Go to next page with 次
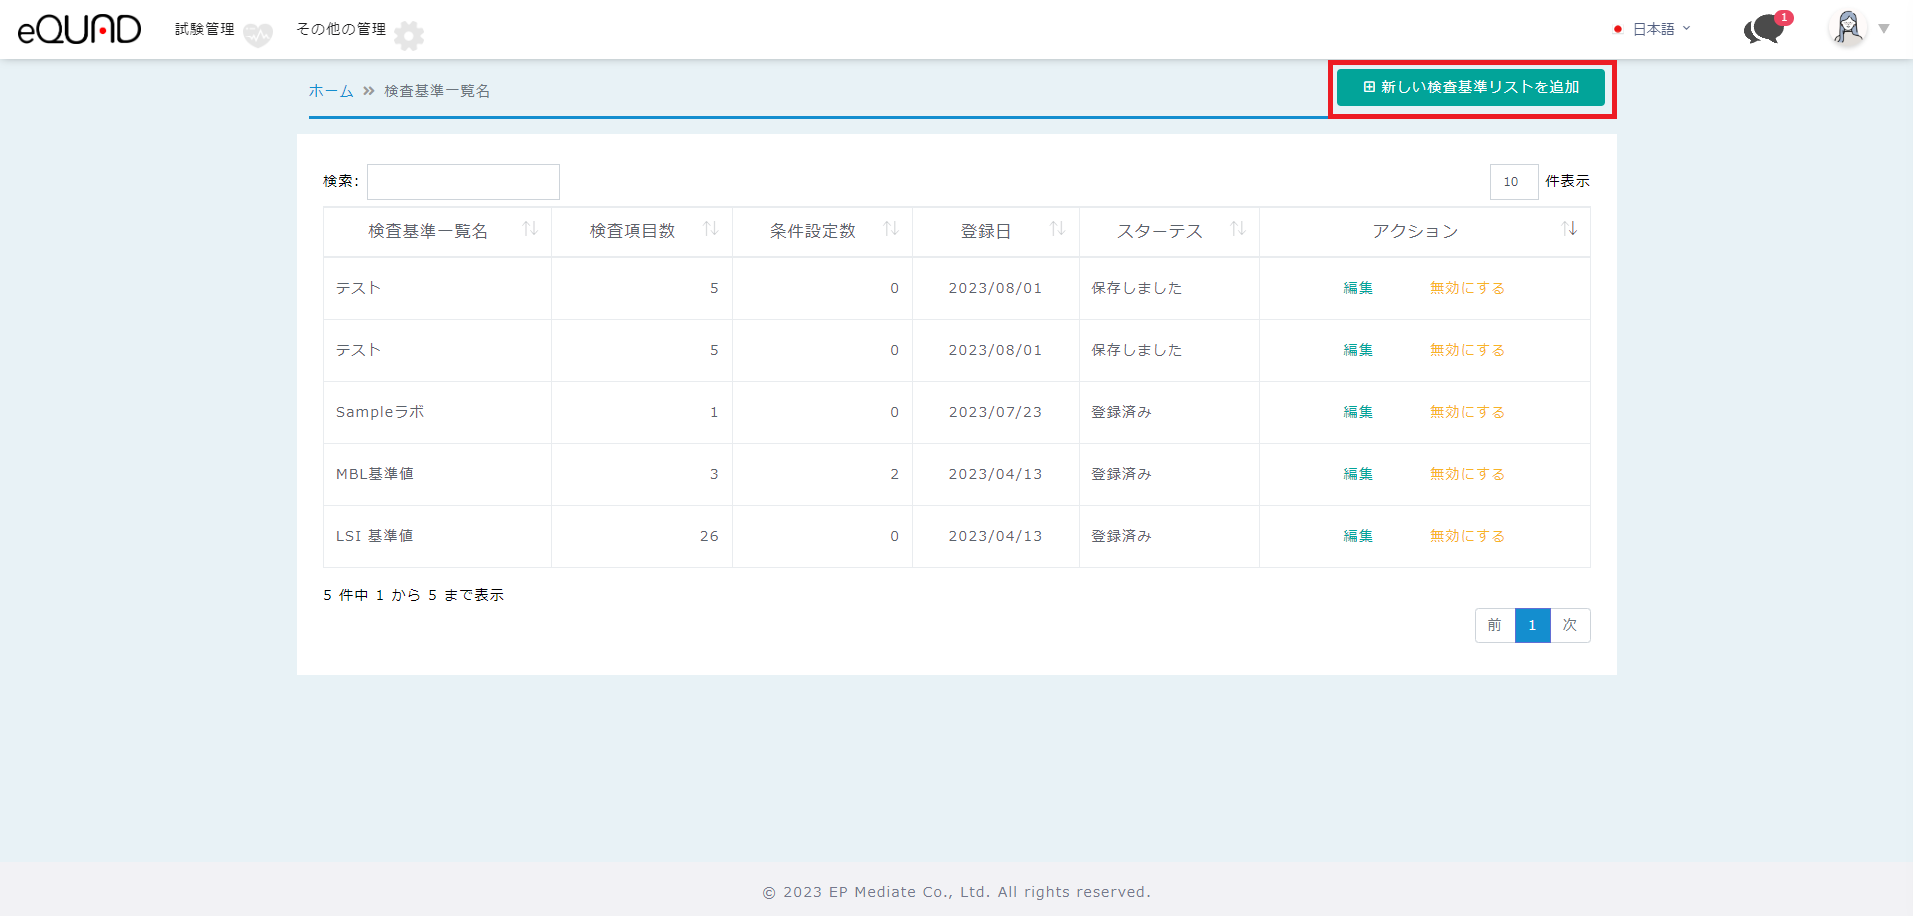The height and width of the screenshot is (916, 1913). click(1569, 625)
